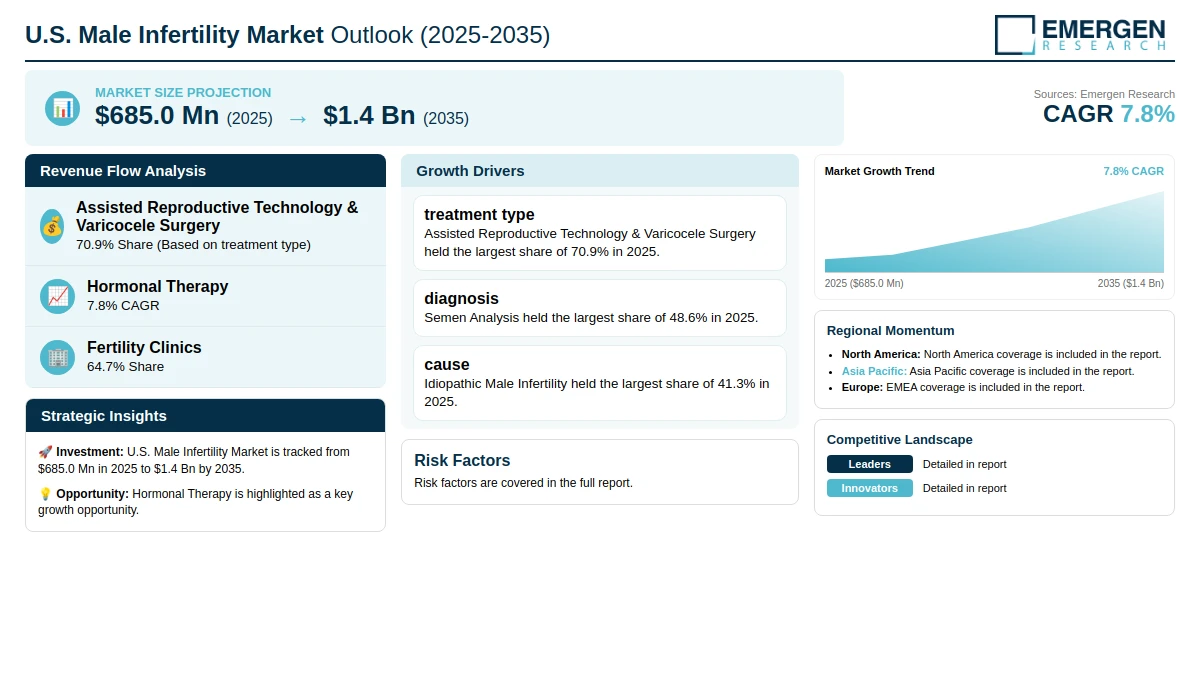Click the building icon beside Fertility Clinics

[x=57, y=357]
